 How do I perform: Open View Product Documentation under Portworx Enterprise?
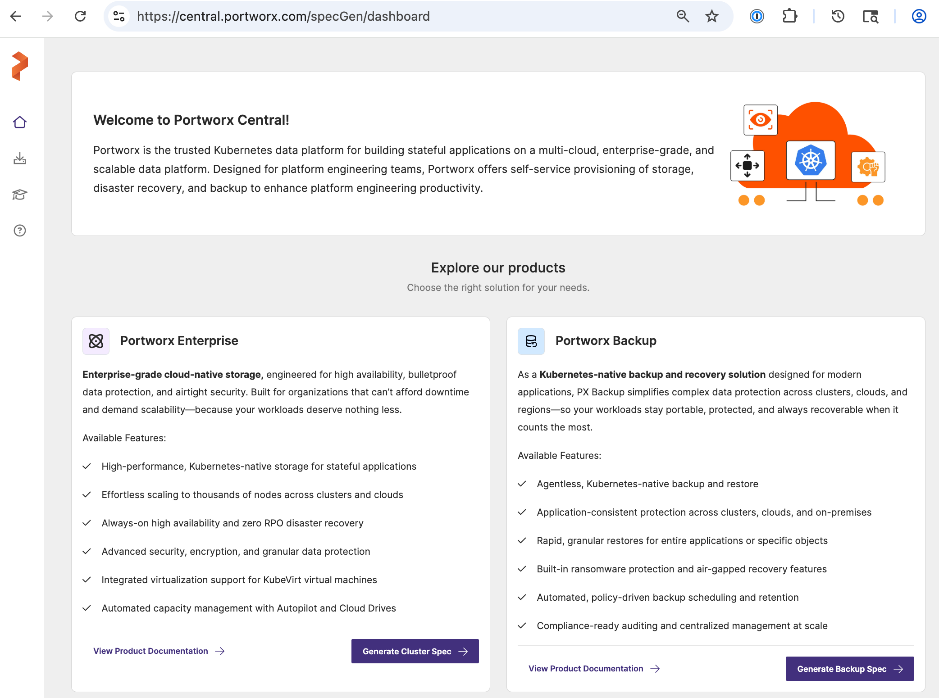(152, 650)
